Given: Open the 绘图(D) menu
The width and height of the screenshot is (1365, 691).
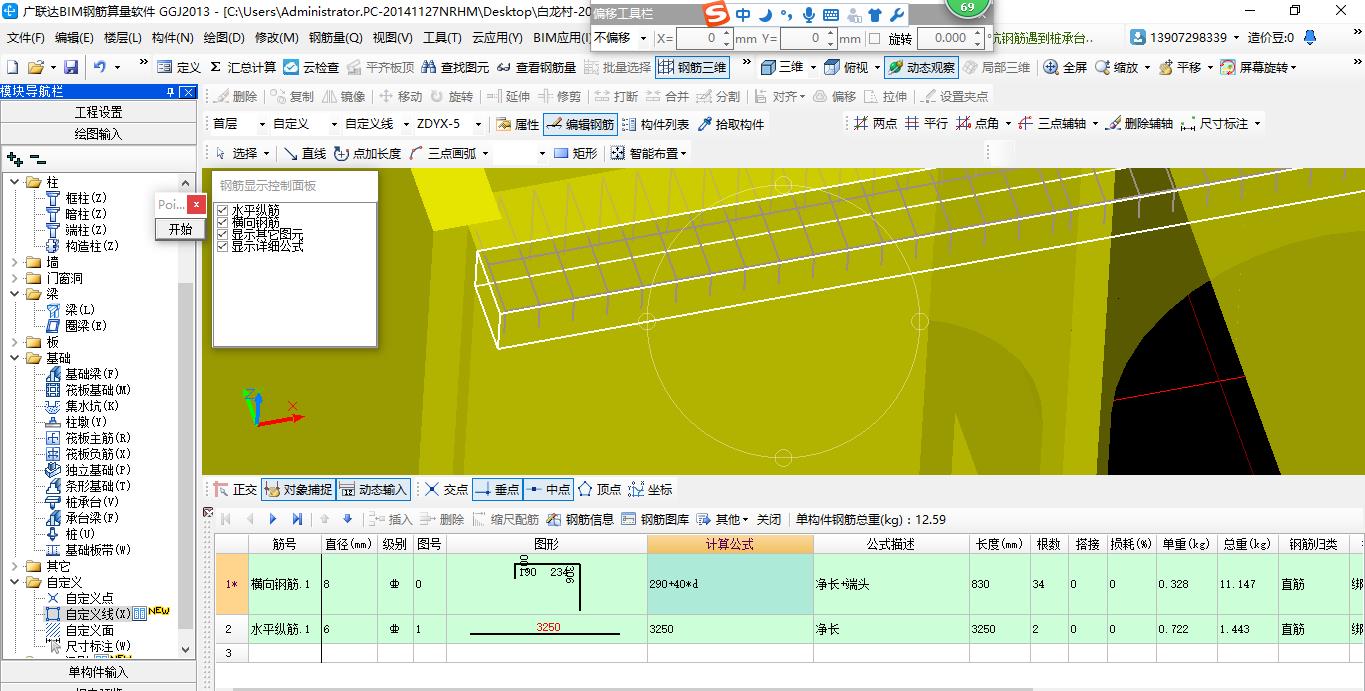Looking at the screenshot, I should click(223, 38).
